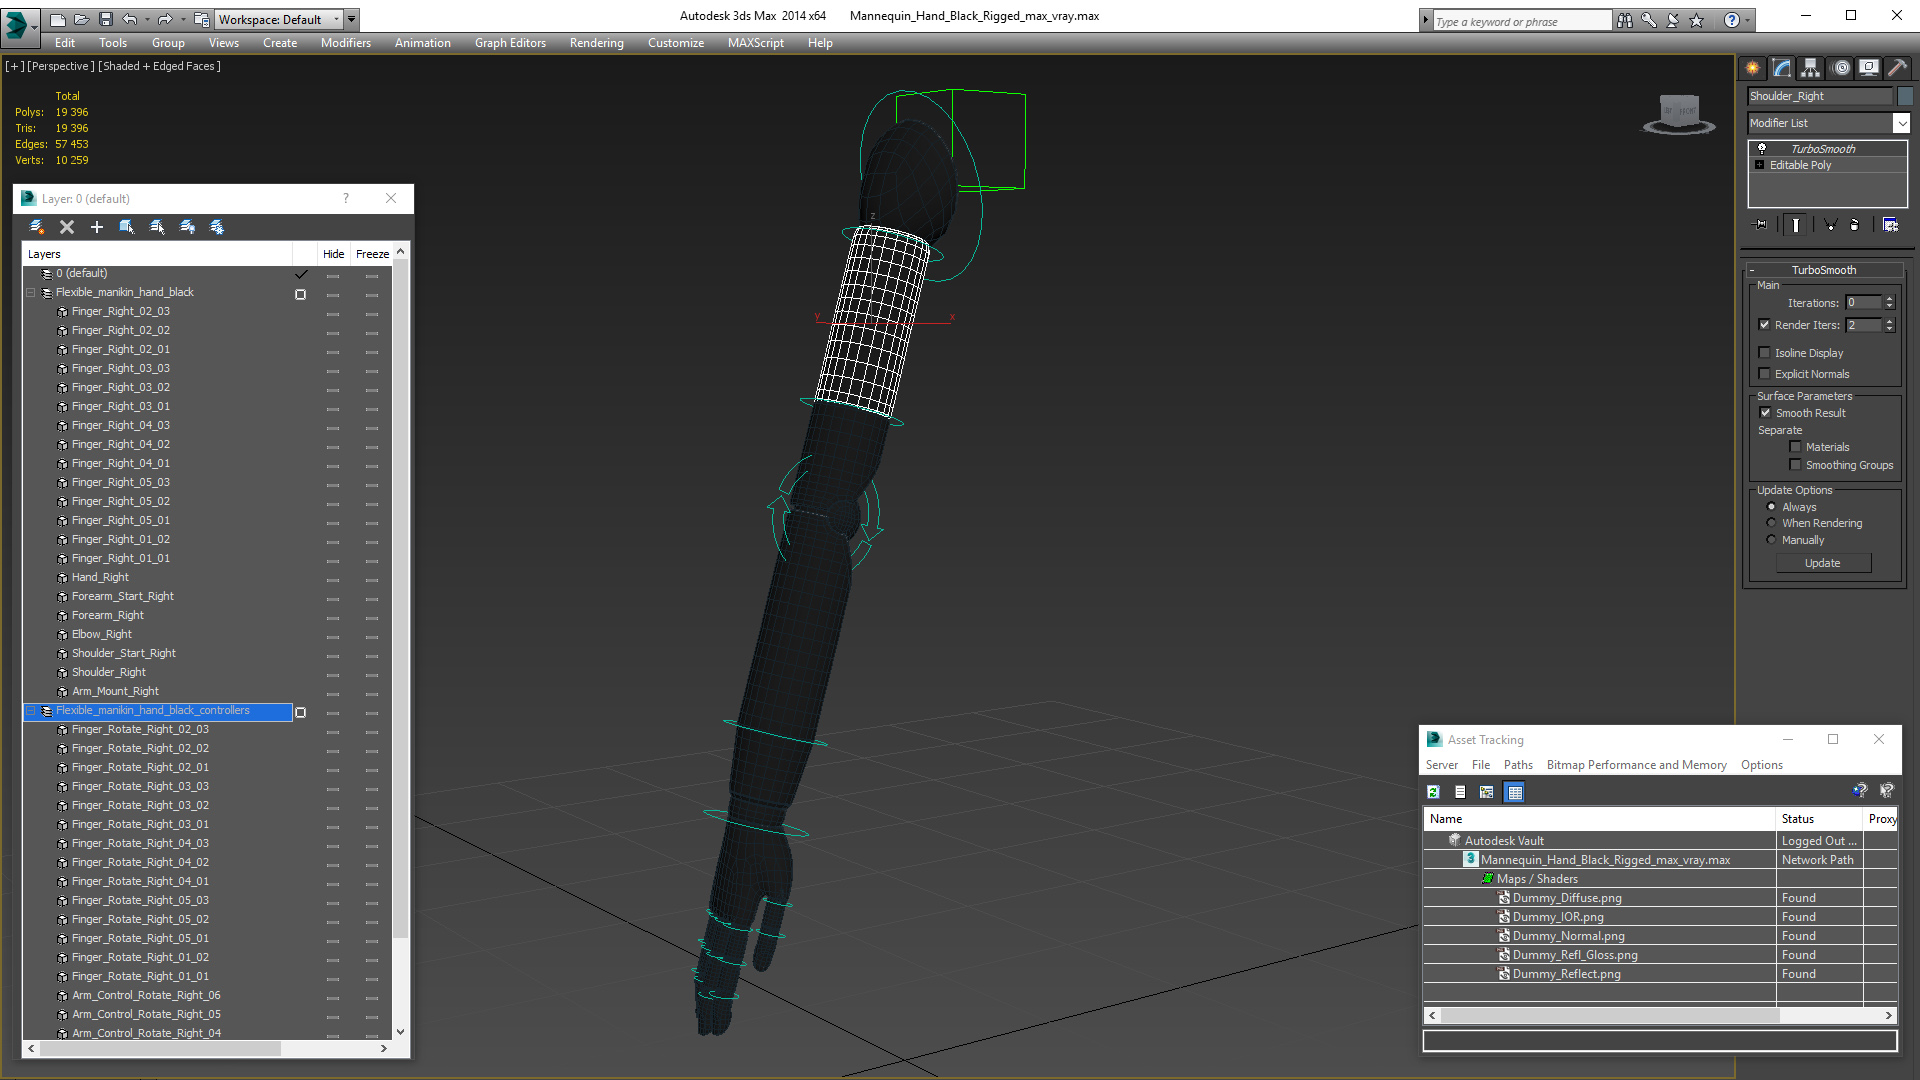This screenshot has height=1080, width=1920.
Task: Toggle the Render Iters checkbox
Action: click(x=1765, y=325)
